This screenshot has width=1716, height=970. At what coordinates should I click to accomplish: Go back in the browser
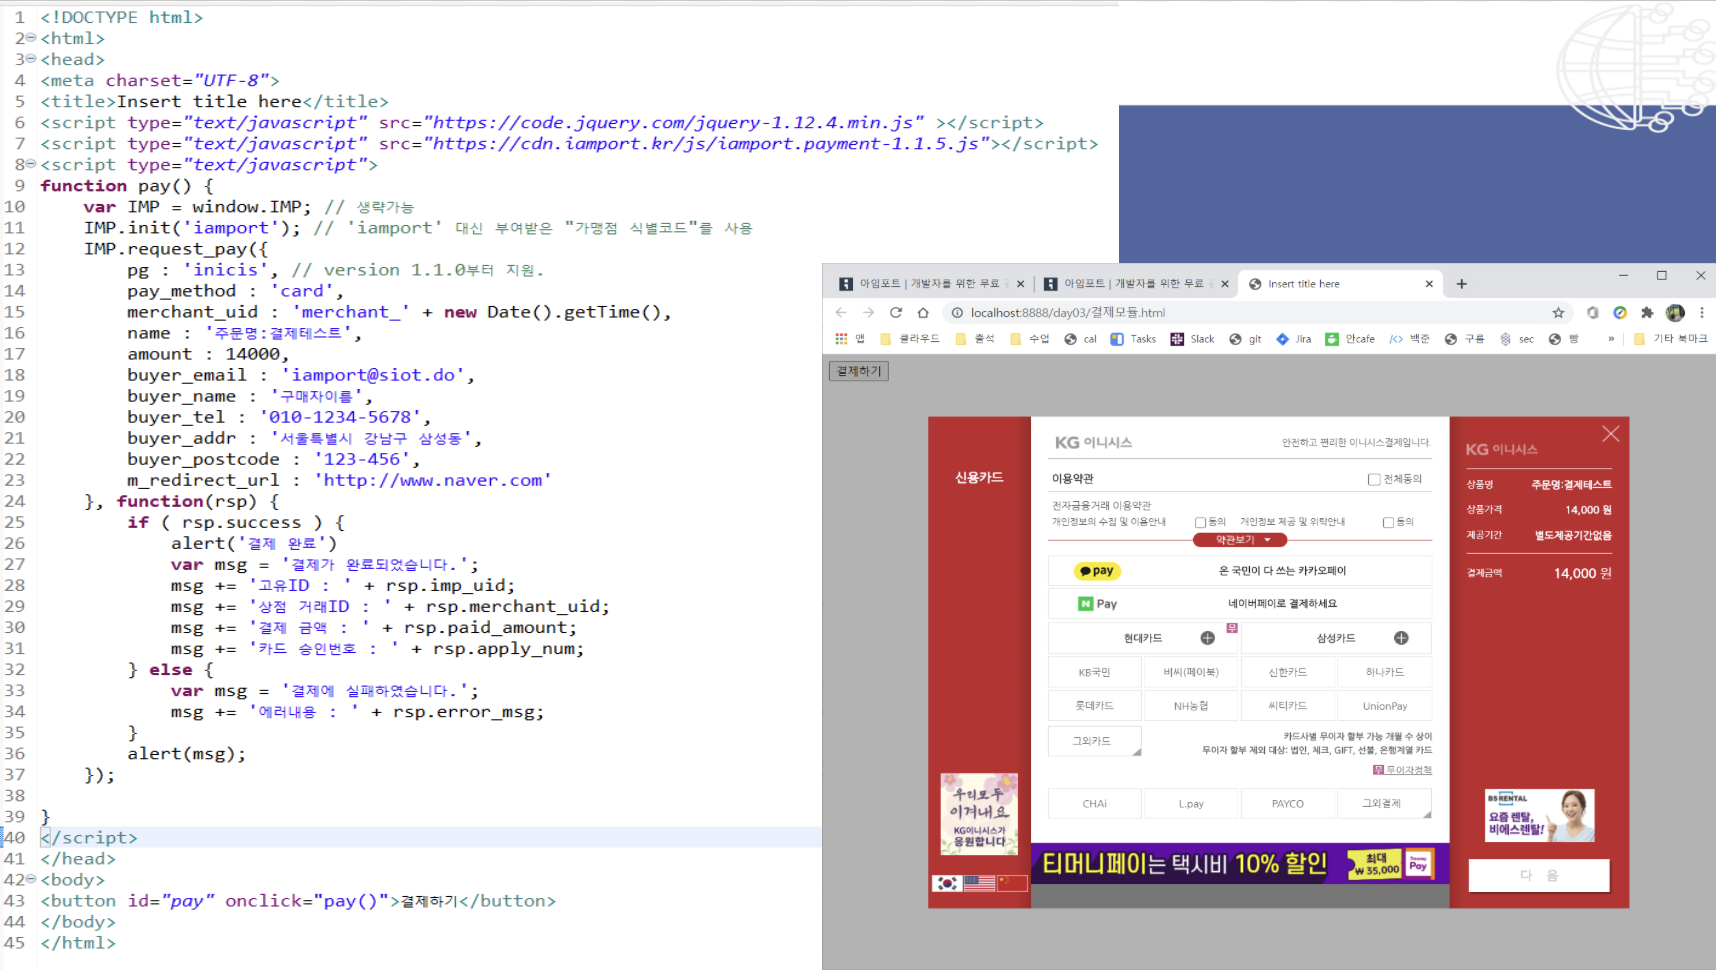[841, 312]
